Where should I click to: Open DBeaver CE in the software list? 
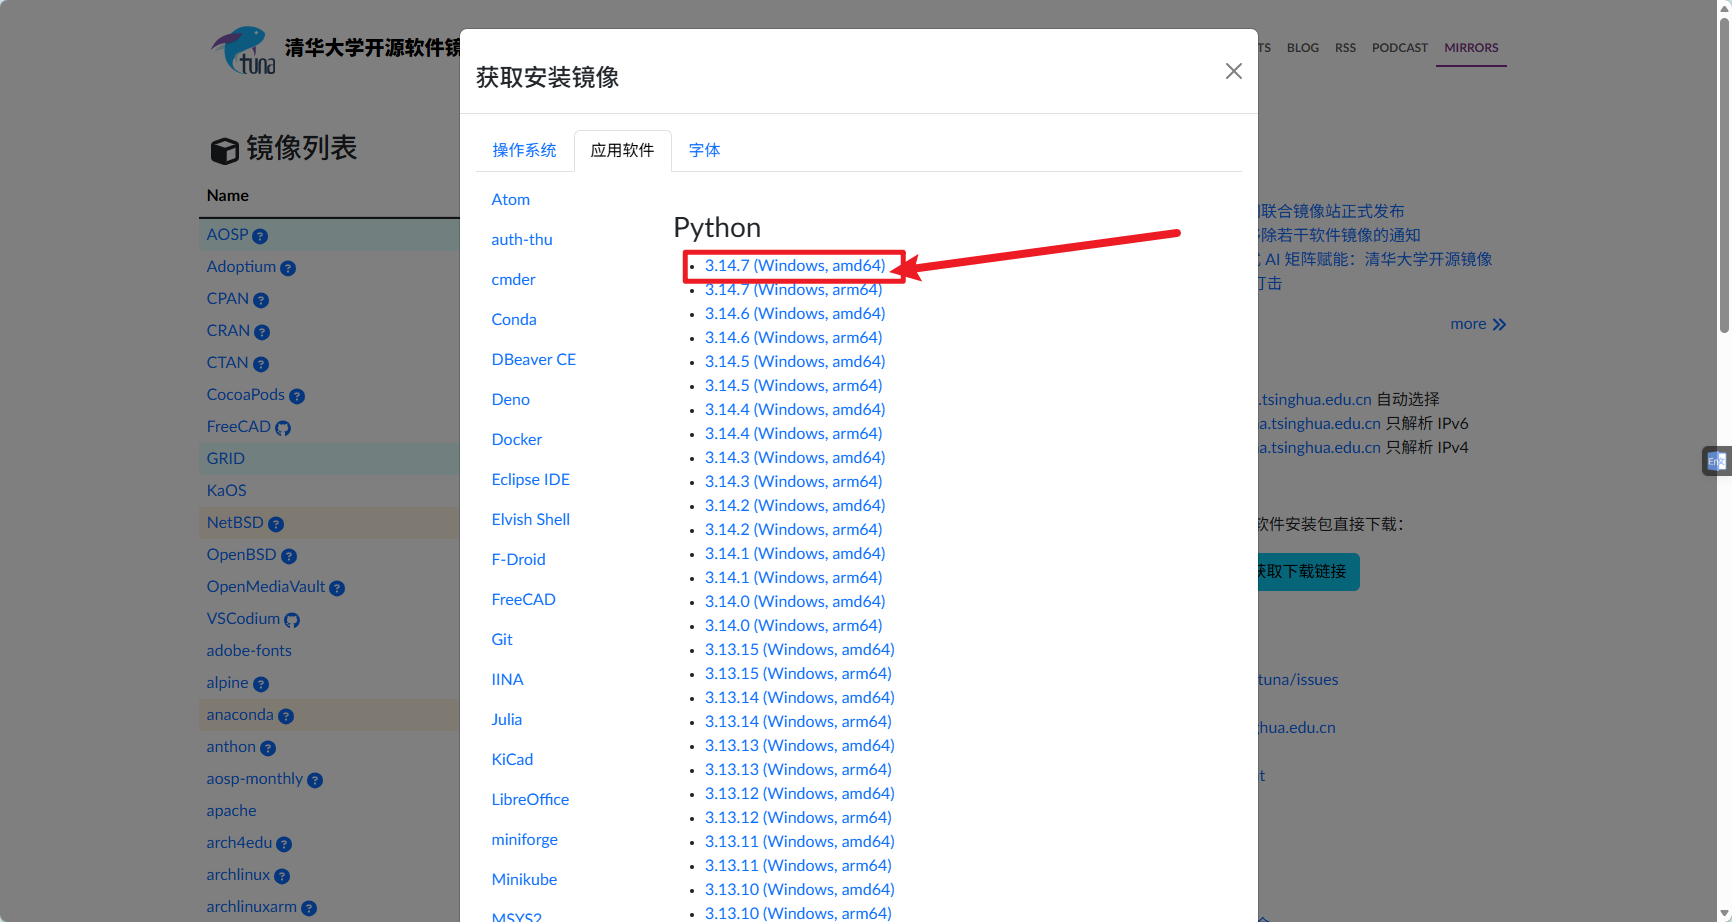[x=534, y=360]
